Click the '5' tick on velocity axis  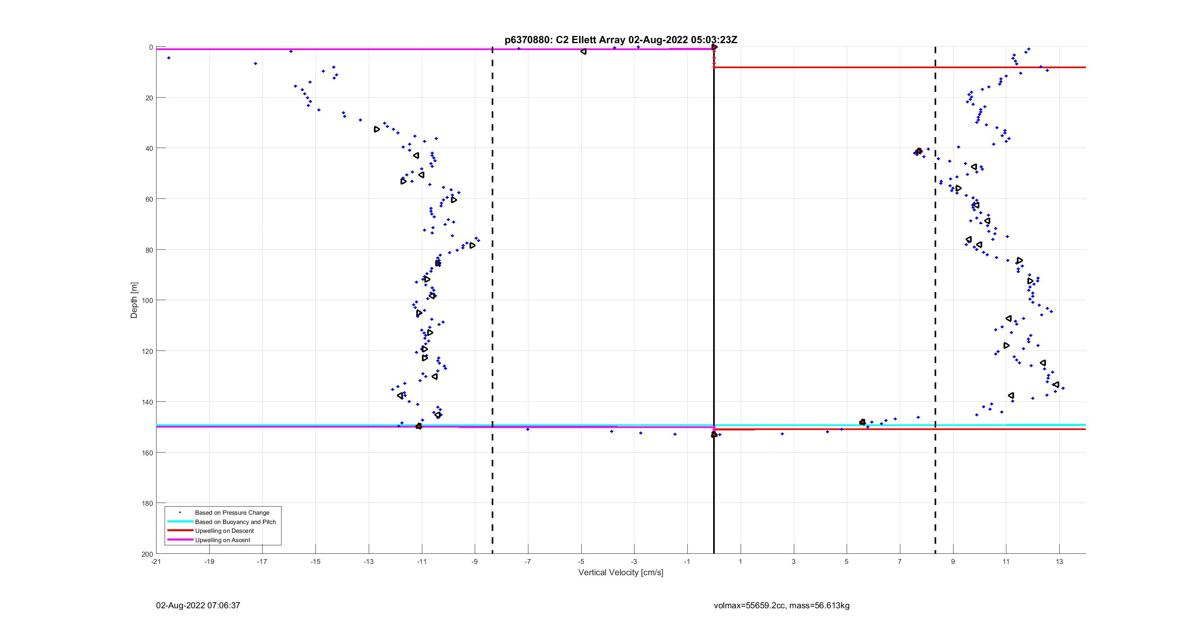pos(846,562)
